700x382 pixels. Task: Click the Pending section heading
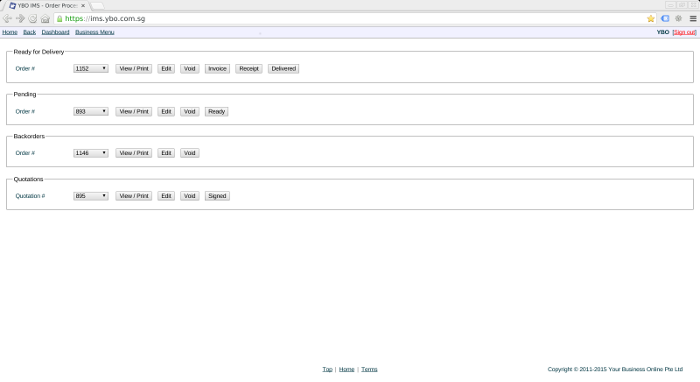coord(25,94)
